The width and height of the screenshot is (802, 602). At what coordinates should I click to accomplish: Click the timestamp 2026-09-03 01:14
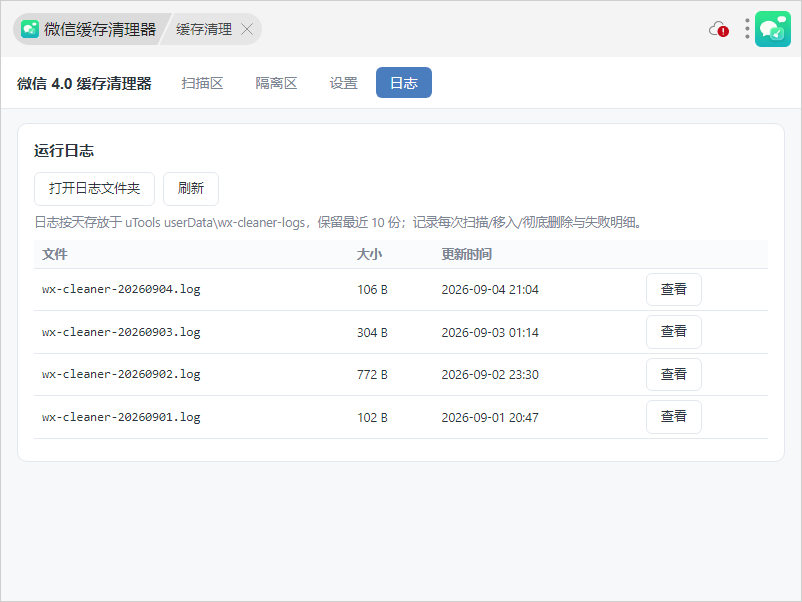click(490, 333)
